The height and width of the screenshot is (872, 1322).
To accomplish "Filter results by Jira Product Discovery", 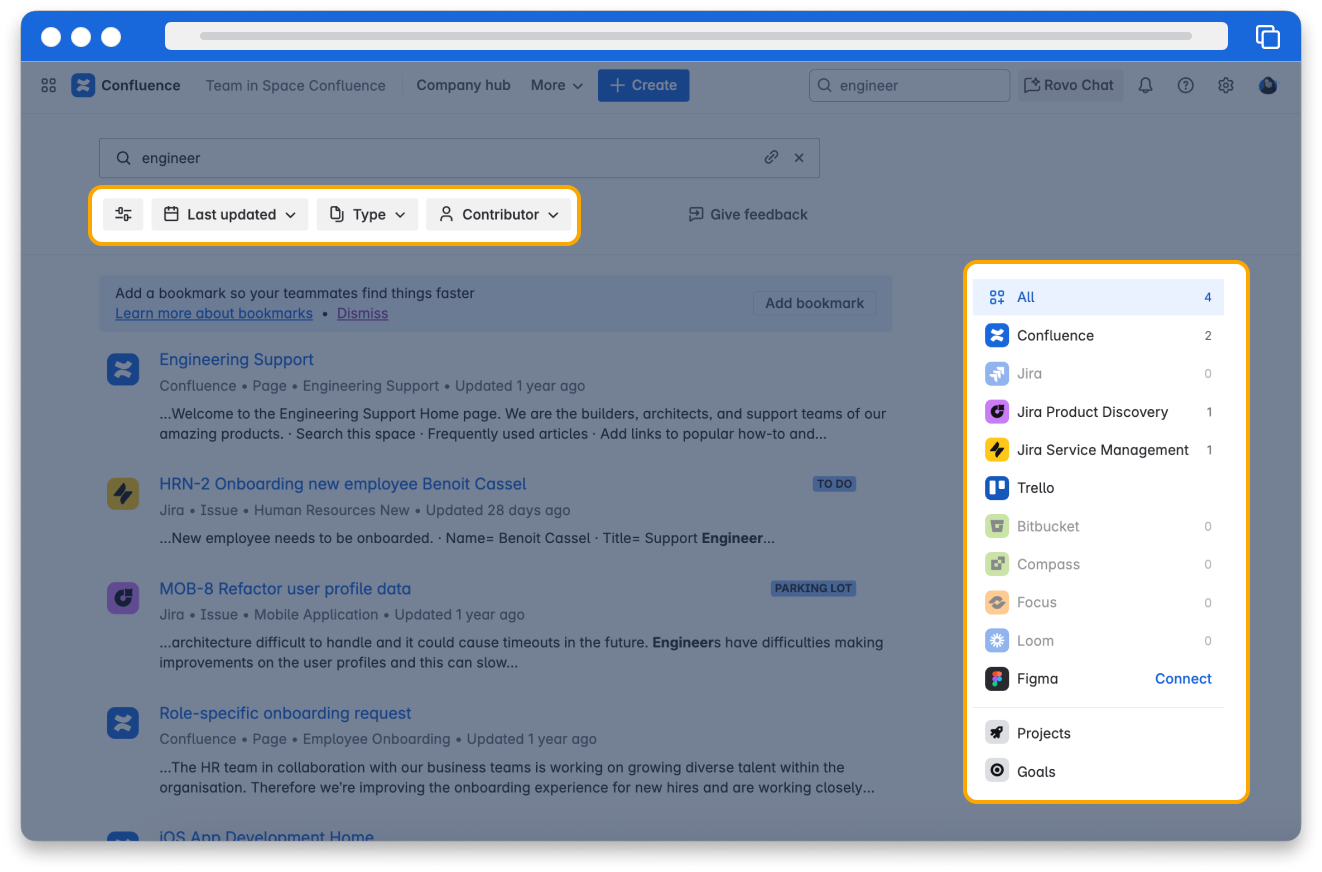I will tap(1098, 411).
